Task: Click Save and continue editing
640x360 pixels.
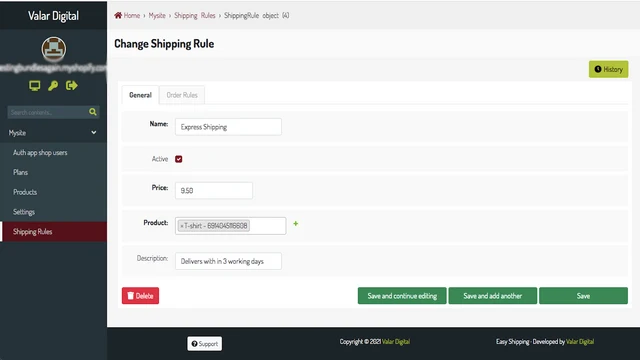Action: click(402, 296)
